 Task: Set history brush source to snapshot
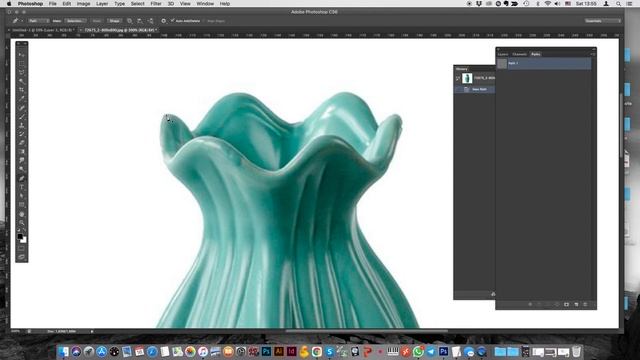pos(458,78)
